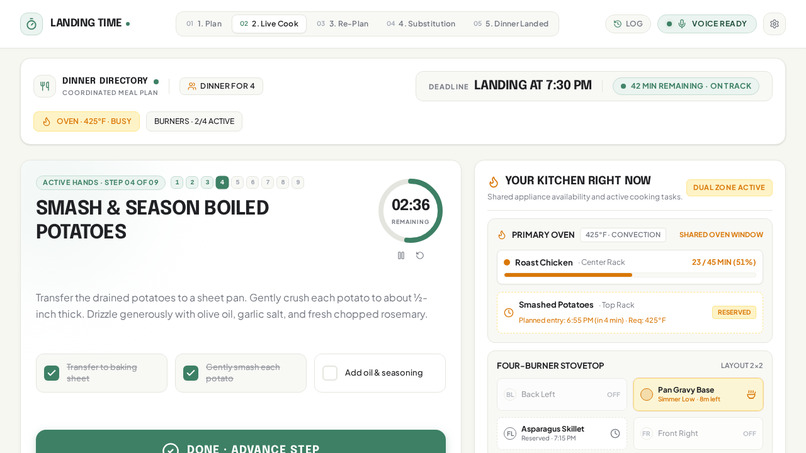This screenshot has height=453, width=806.
Task: Click the Shared Oven Window label
Action: pos(721,234)
